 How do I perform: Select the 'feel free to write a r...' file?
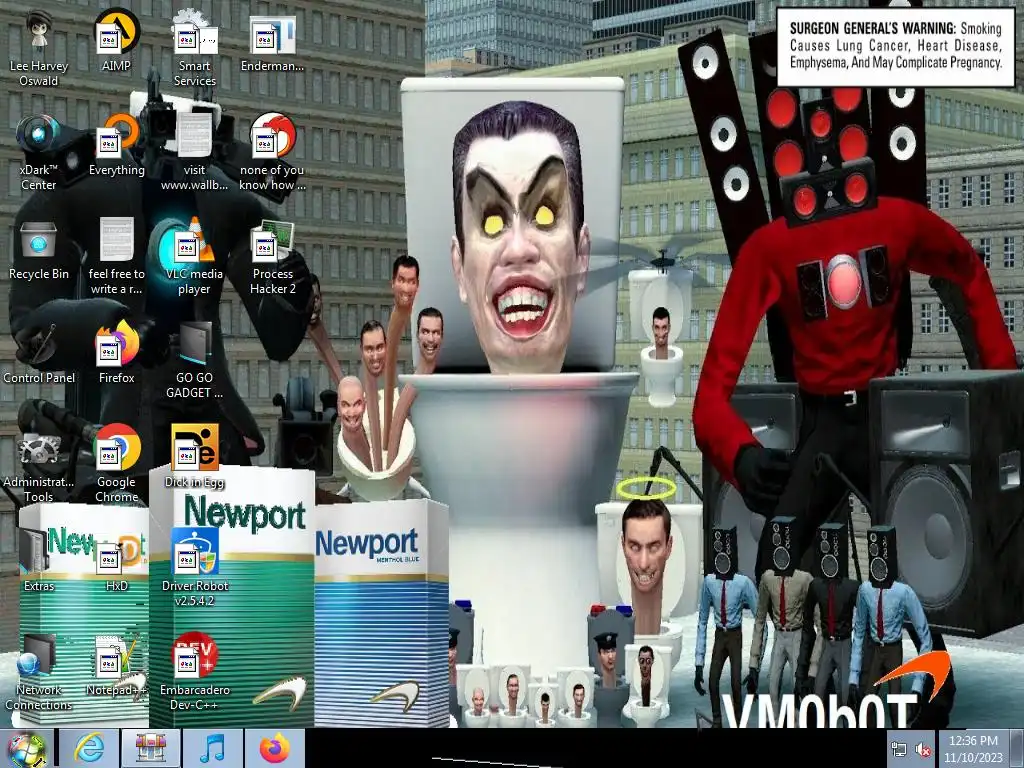(116, 257)
